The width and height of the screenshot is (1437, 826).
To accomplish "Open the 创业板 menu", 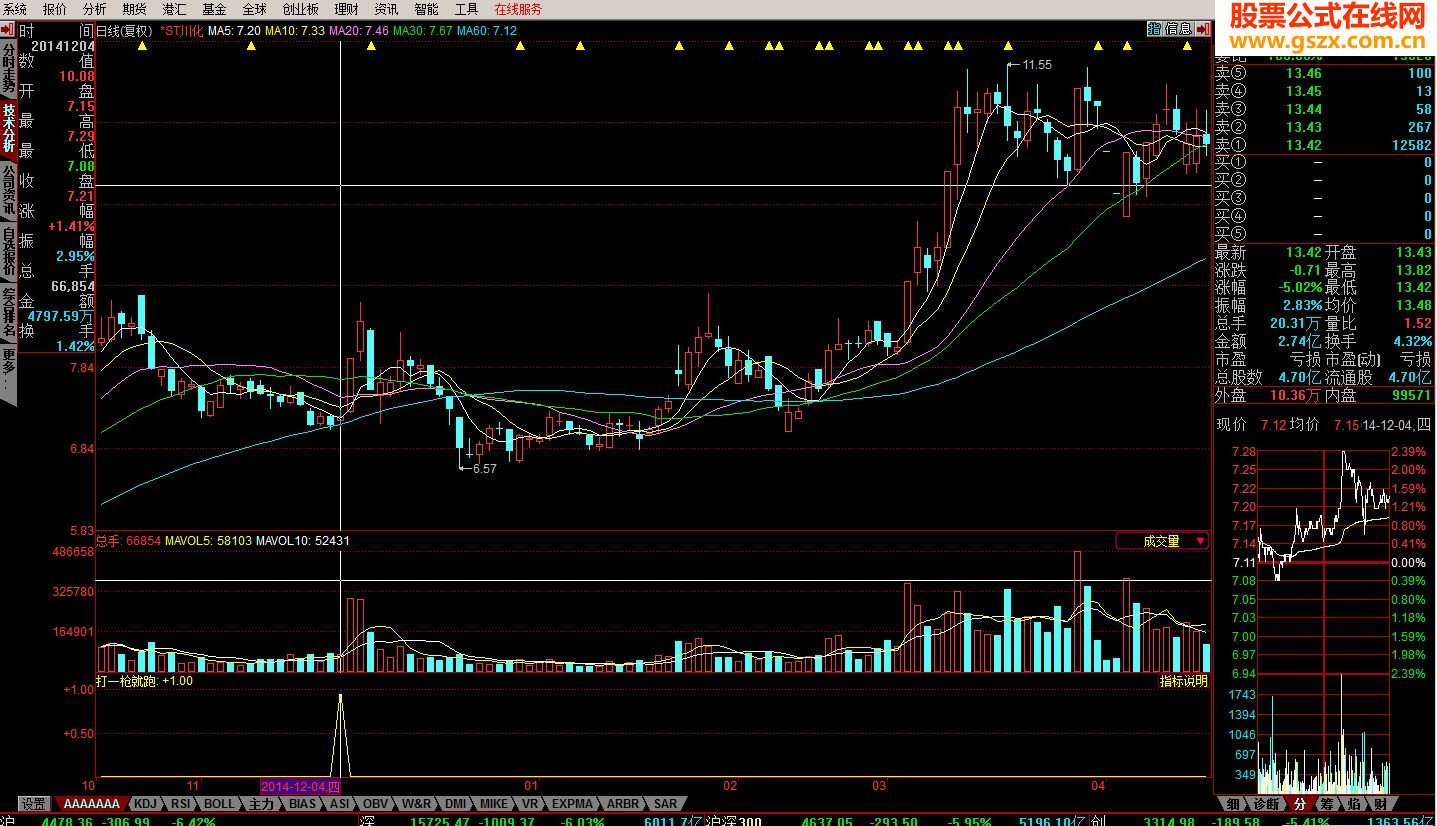I will click(301, 9).
